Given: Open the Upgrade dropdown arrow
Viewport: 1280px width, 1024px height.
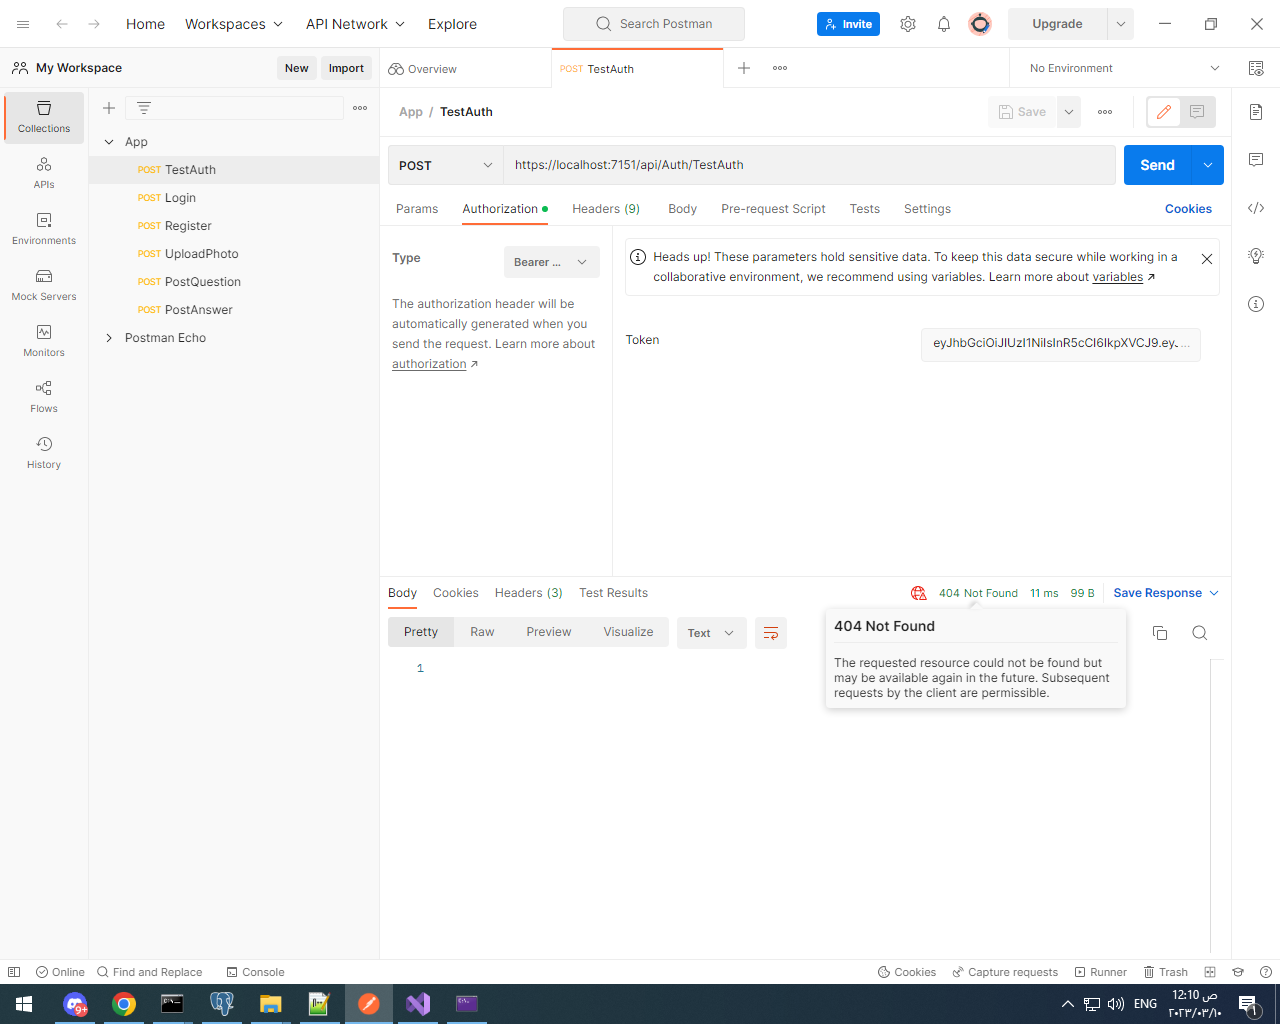Looking at the screenshot, I should click(x=1121, y=24).
